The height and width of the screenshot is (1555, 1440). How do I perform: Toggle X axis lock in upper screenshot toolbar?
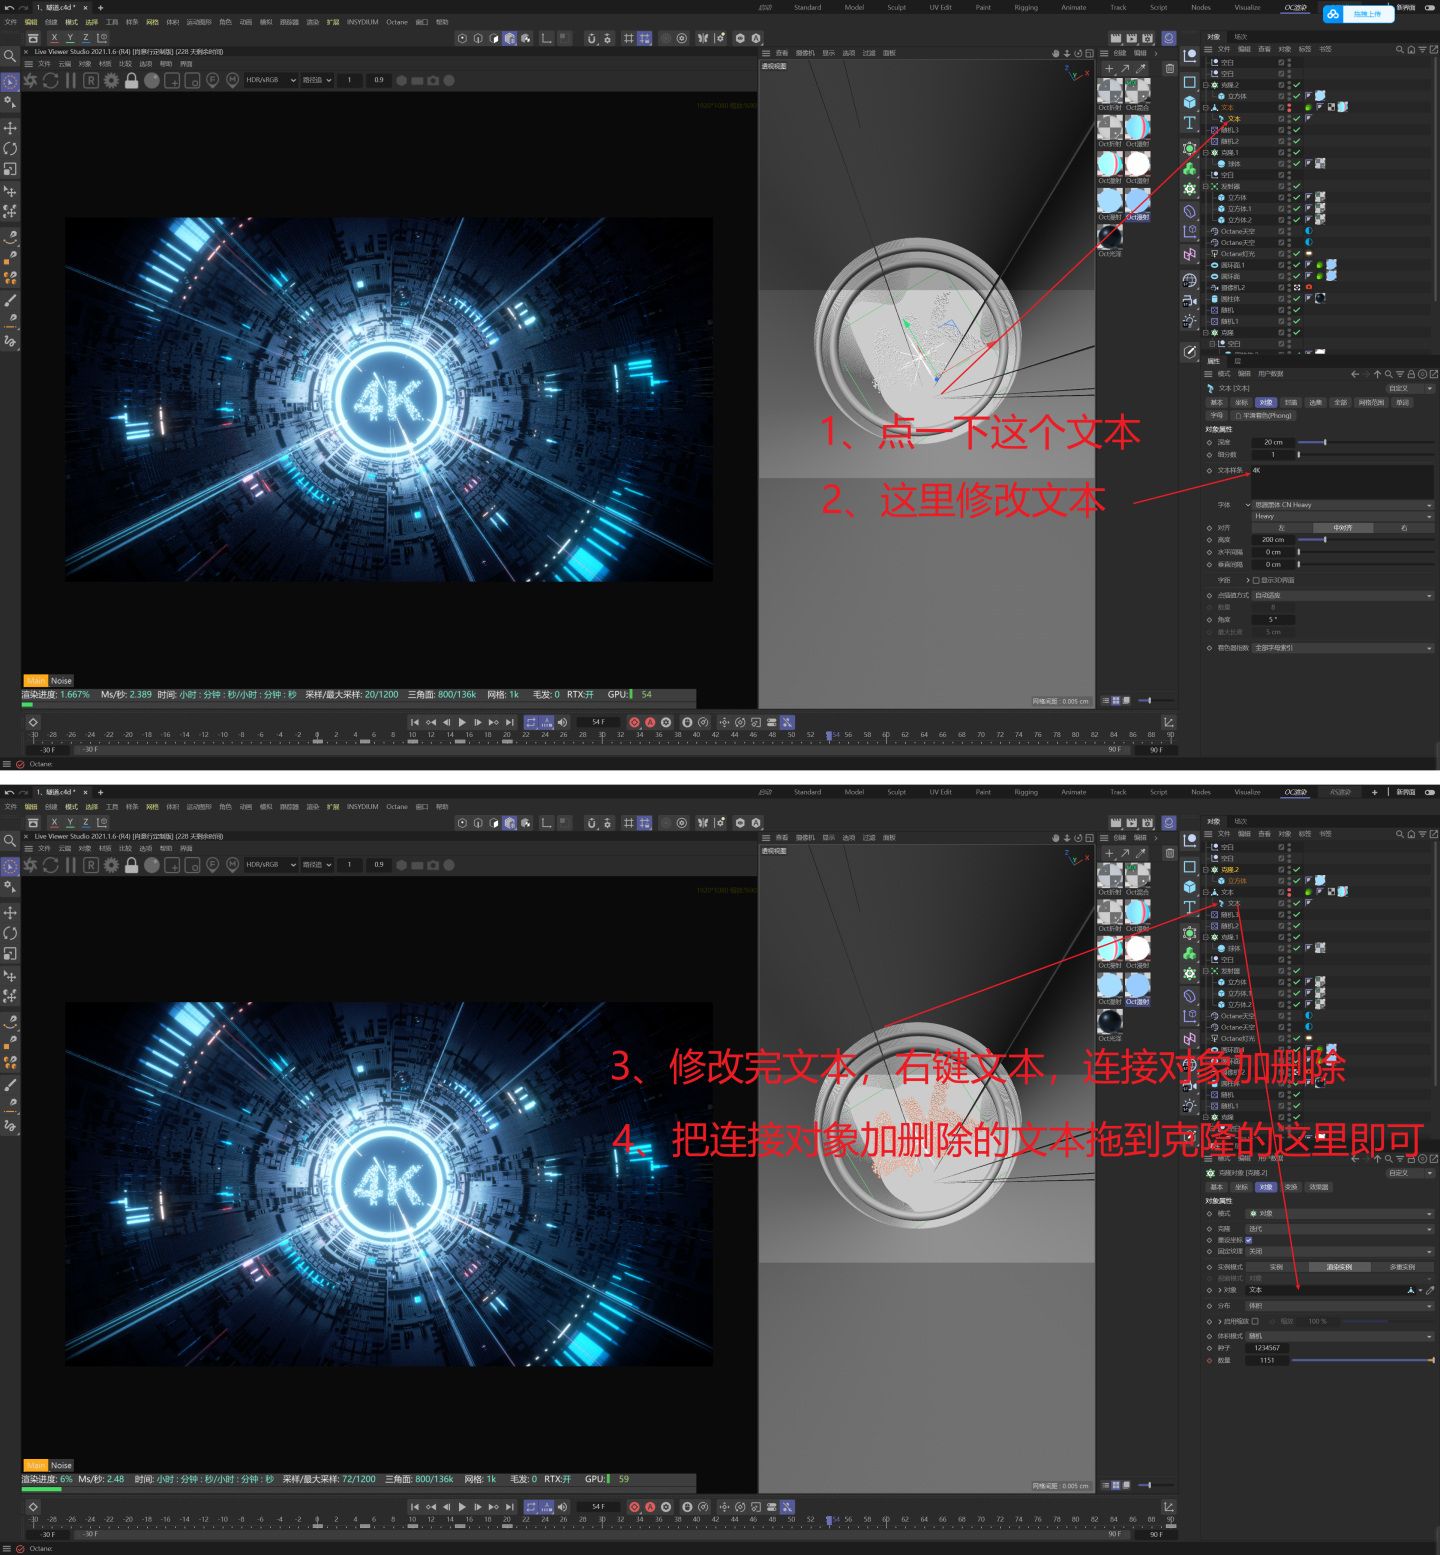54,38
